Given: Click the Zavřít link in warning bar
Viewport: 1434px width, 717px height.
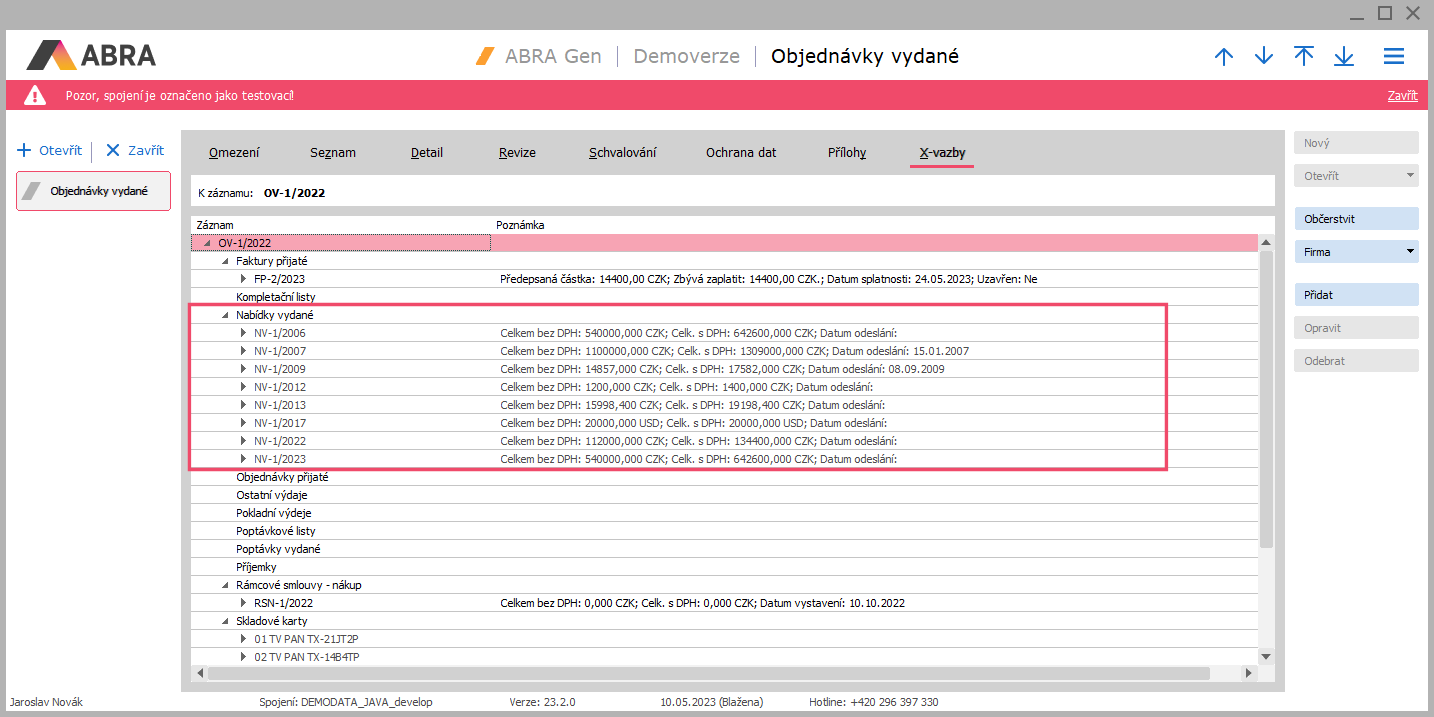Looking at the screenshot, I should click(x=1402, y=96).
